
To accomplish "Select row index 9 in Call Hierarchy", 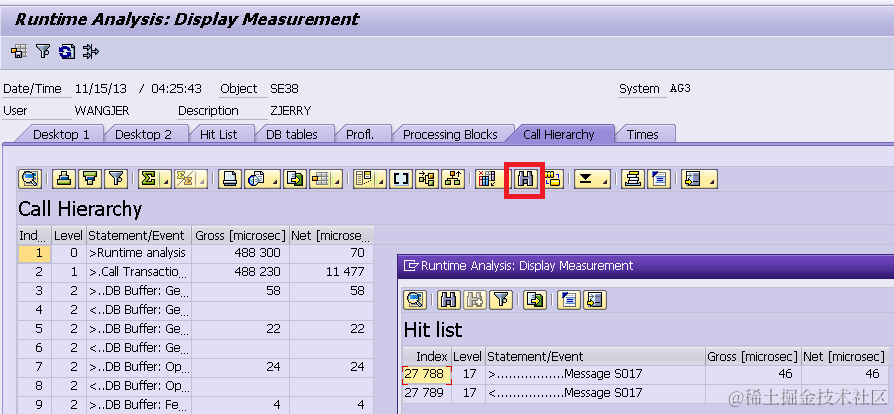I will tap(34, 405).
